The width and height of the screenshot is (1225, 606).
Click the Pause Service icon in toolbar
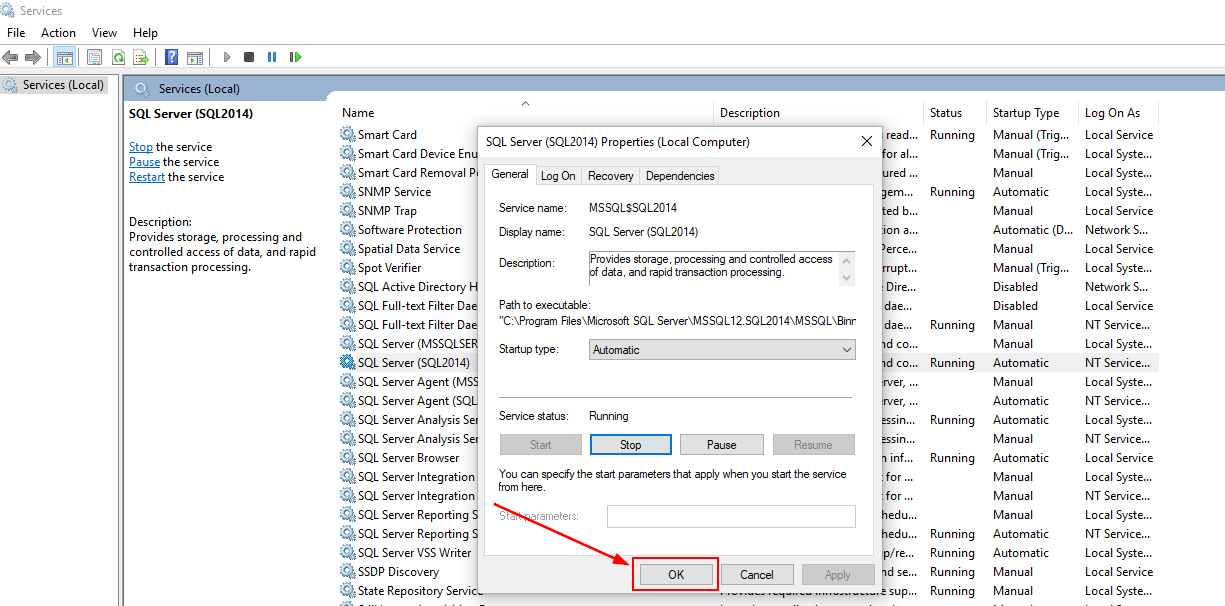coord(272,57)
